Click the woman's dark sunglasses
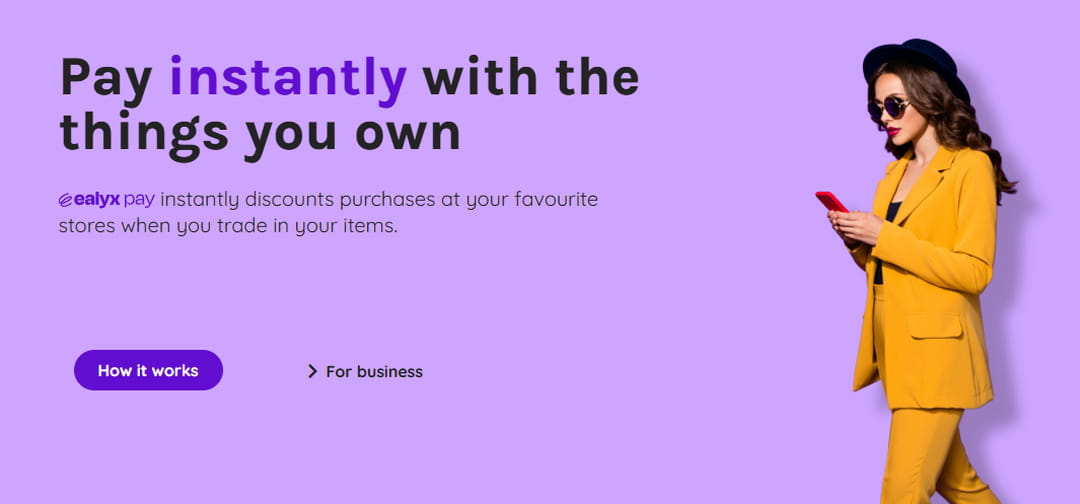The image size is (1080, 504). pos(889,107)
